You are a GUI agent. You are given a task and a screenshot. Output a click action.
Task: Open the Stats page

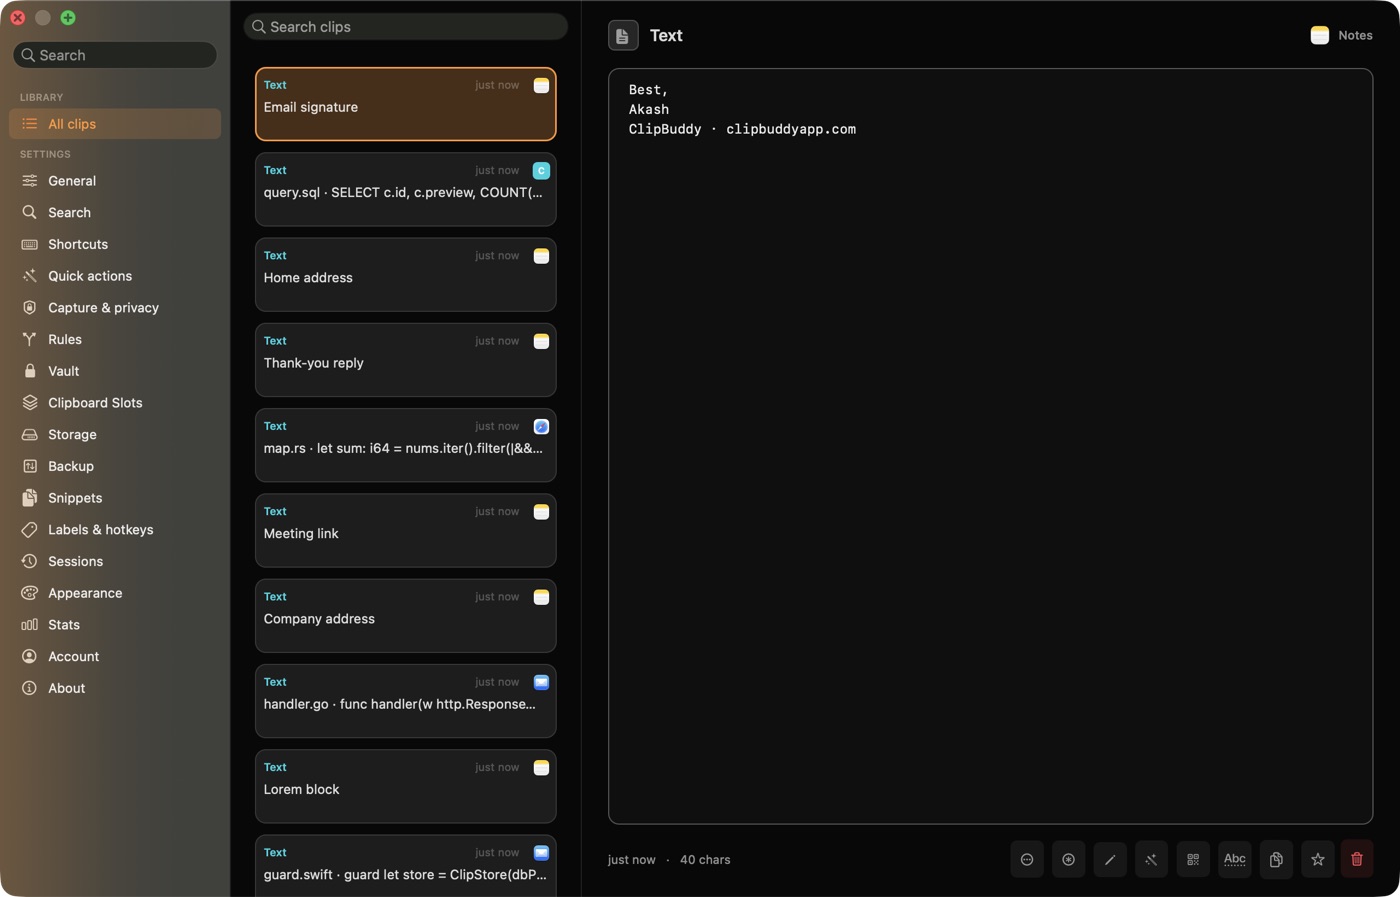(115, 625)
